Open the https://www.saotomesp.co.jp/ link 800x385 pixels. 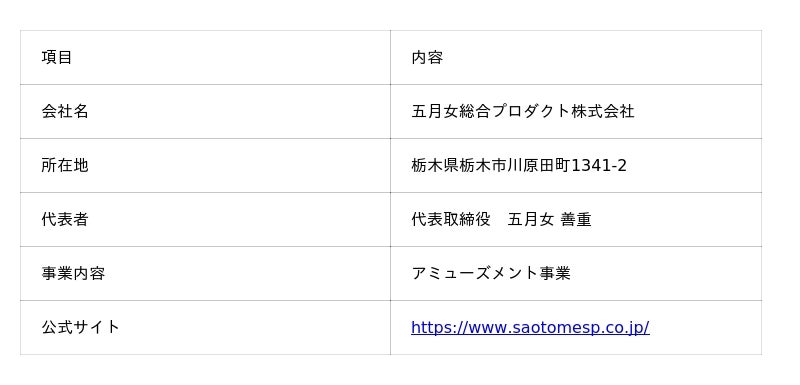pyautogui.click(x=530, y=327)
